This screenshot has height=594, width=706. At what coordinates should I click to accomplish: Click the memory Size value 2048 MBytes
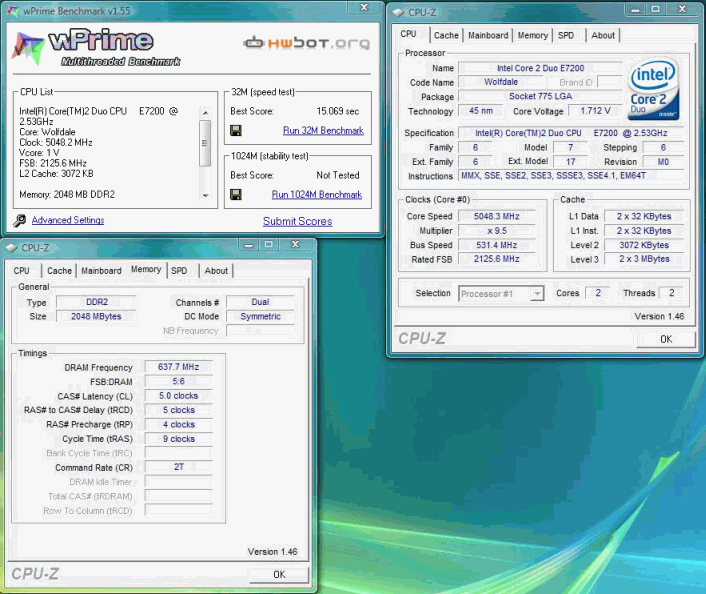tap(96, 317)
